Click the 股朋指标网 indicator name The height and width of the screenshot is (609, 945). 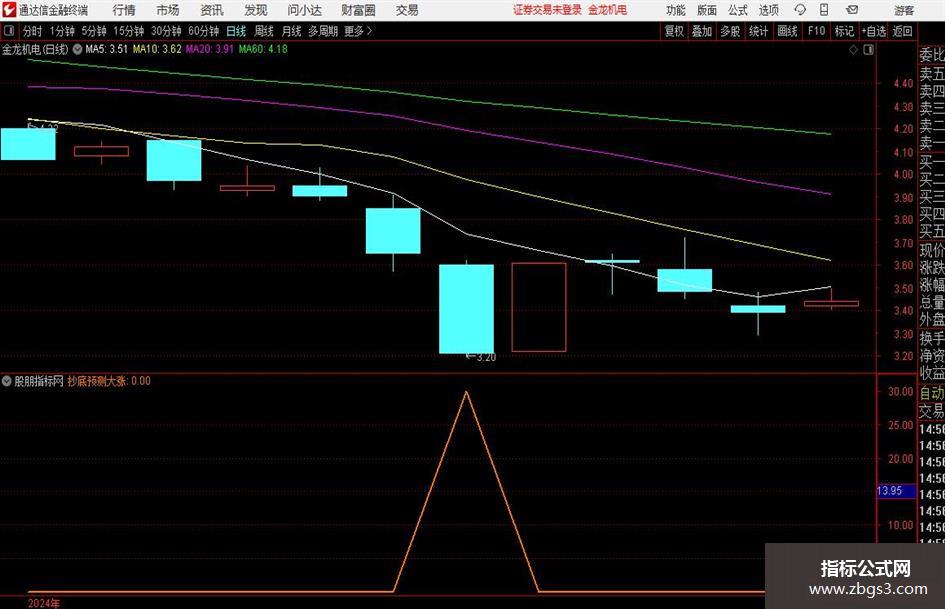39,381
